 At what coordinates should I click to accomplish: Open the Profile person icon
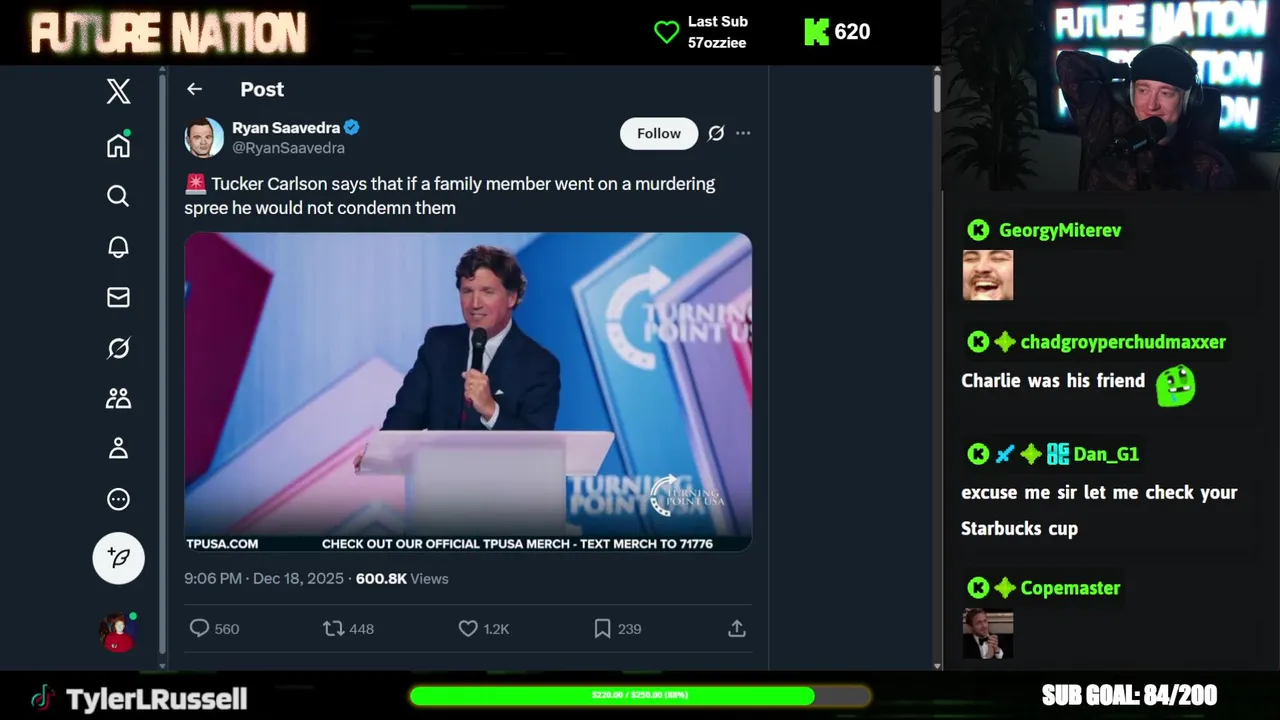[118, 448]
